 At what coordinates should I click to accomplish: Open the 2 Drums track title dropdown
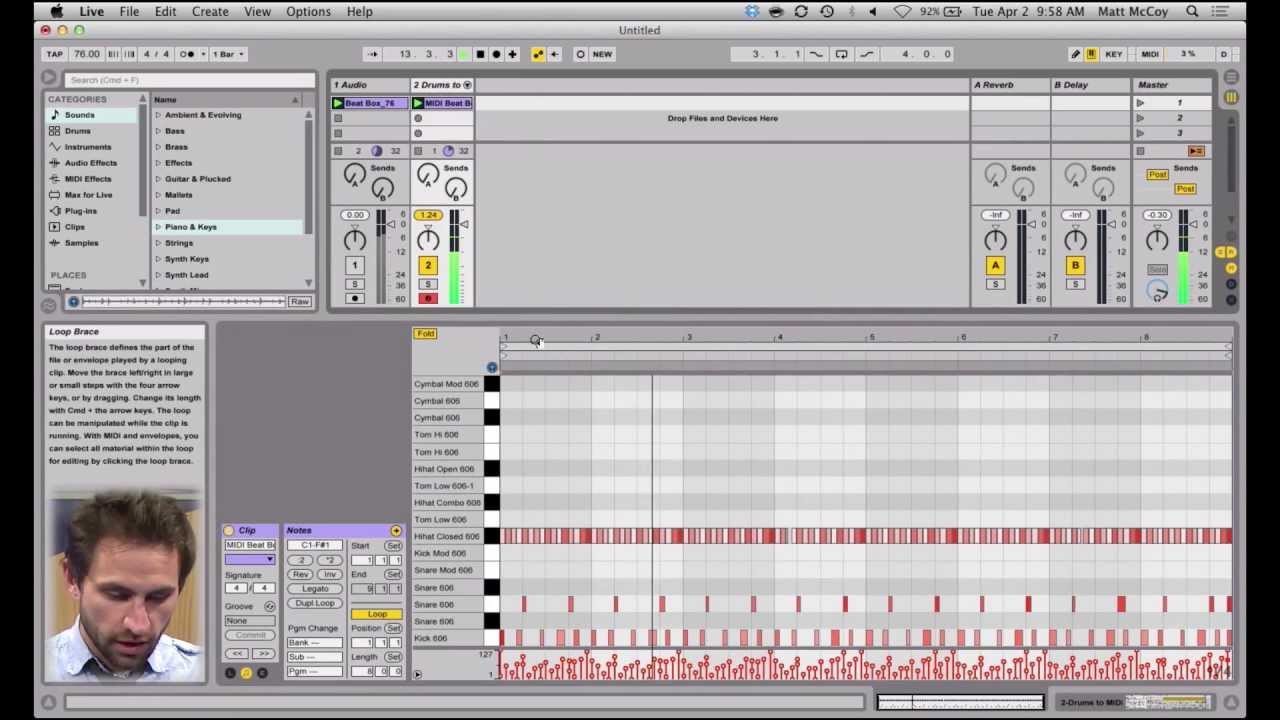tap(467, 85)
